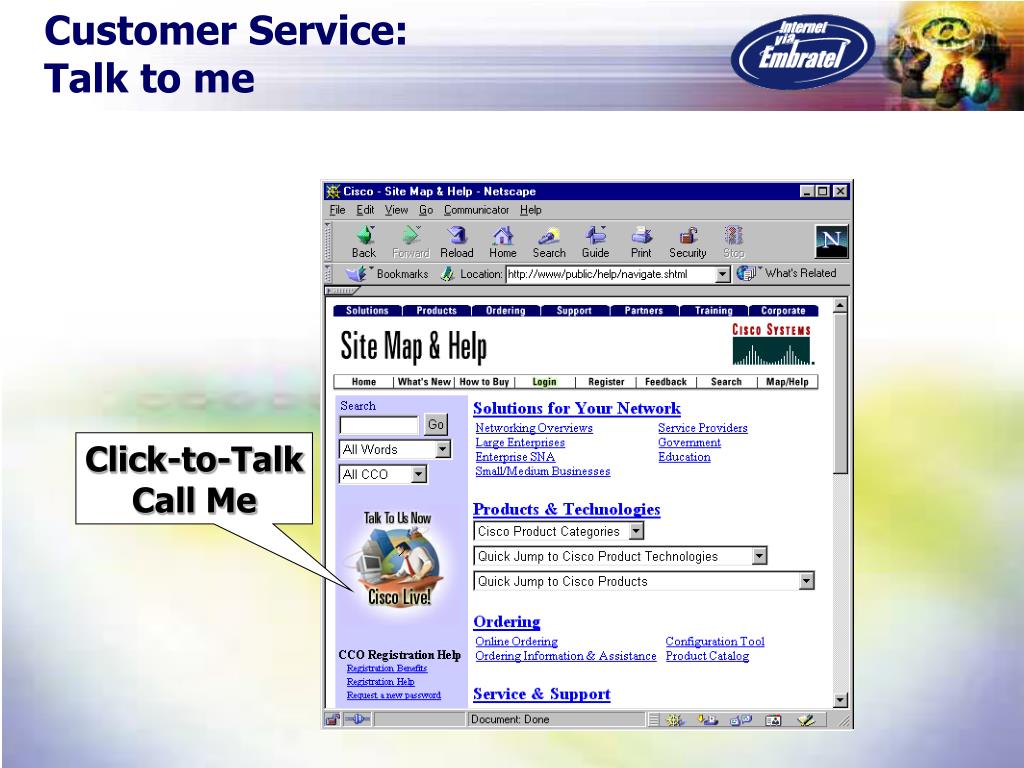
Task: Click the Go search button
Action: (436, 425)
